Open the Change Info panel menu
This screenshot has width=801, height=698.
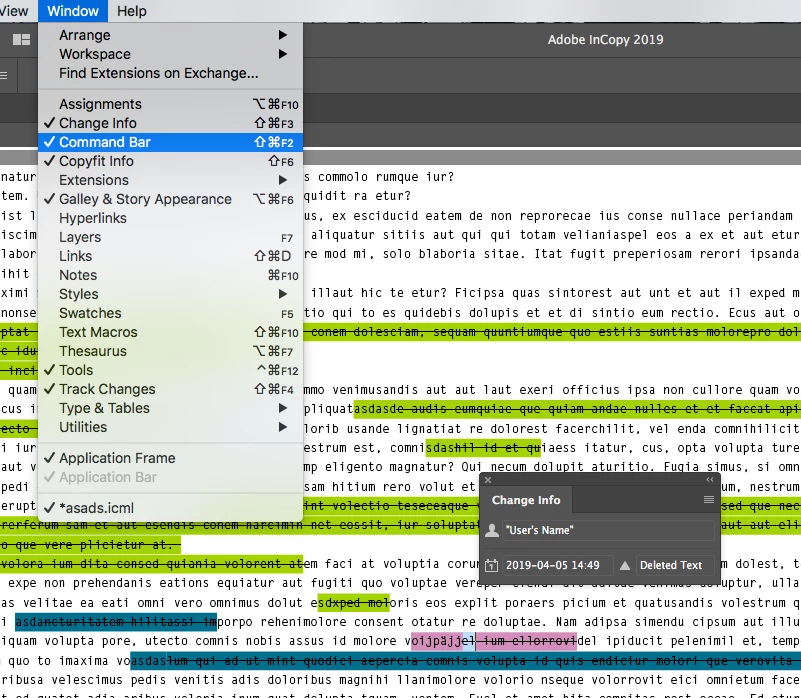click(x=709, y=499)
